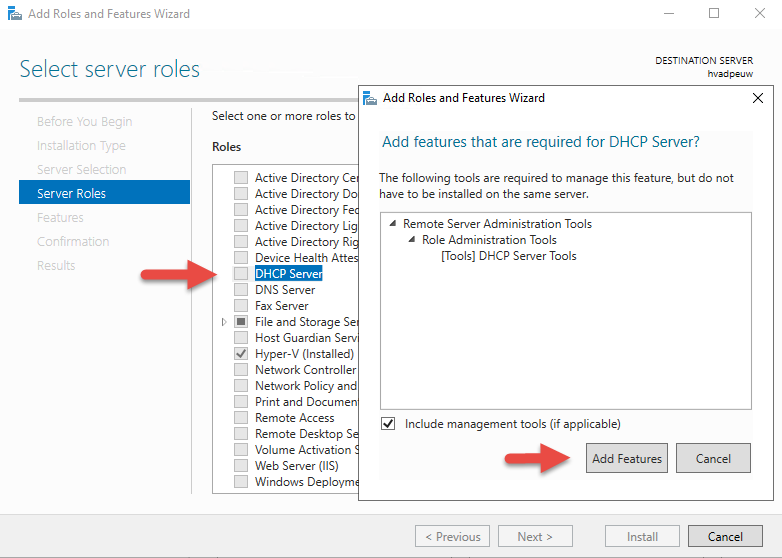Click the Install button

click(x=642, y=537)
